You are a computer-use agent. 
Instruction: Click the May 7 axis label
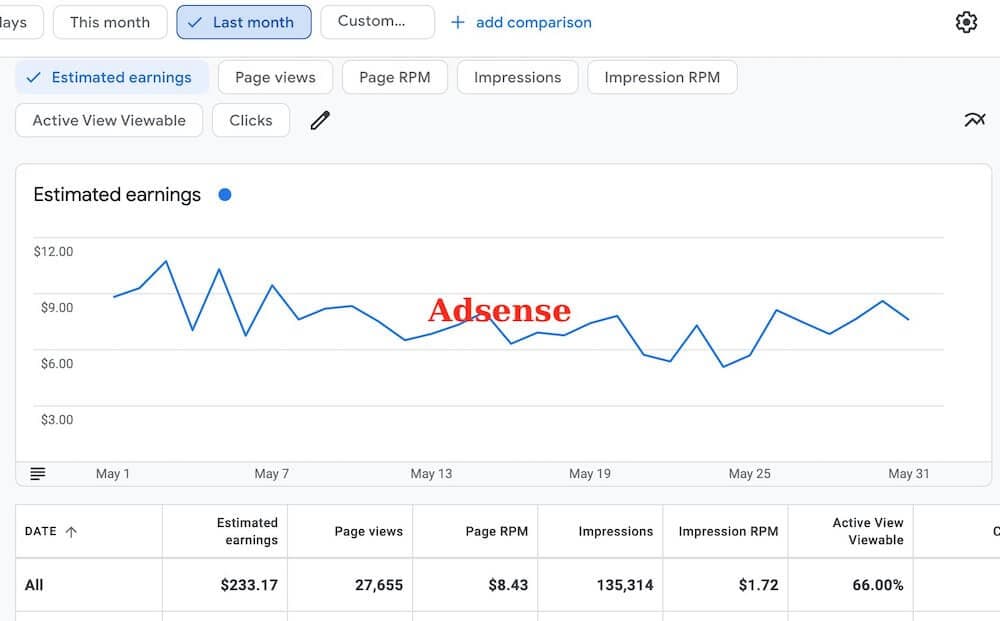point(272,474)
